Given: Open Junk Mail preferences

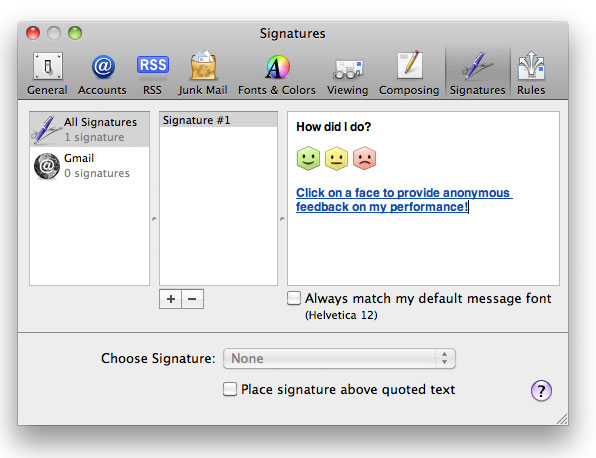Looking at the screenshot, I should (x=203, y=73).
